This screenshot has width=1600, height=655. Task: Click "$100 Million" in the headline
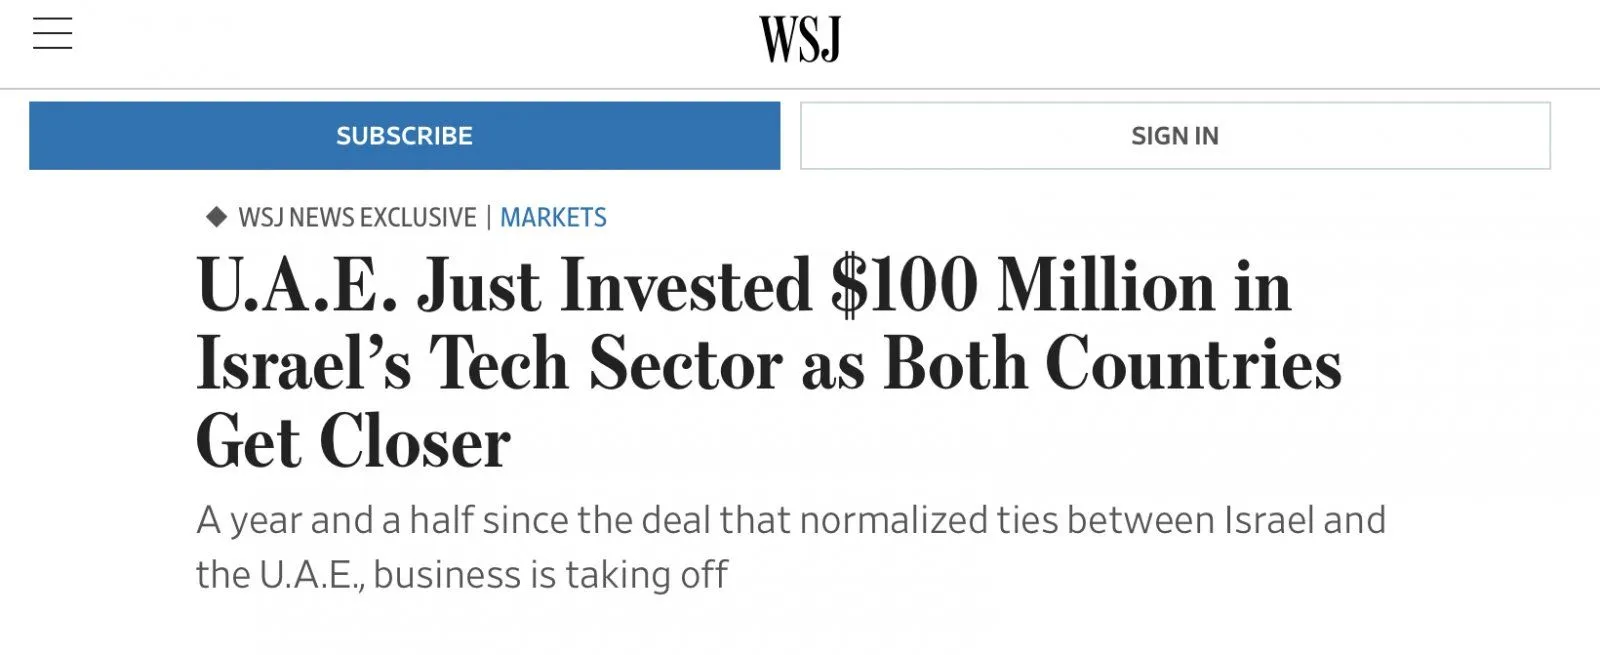tap(1022, 286)
